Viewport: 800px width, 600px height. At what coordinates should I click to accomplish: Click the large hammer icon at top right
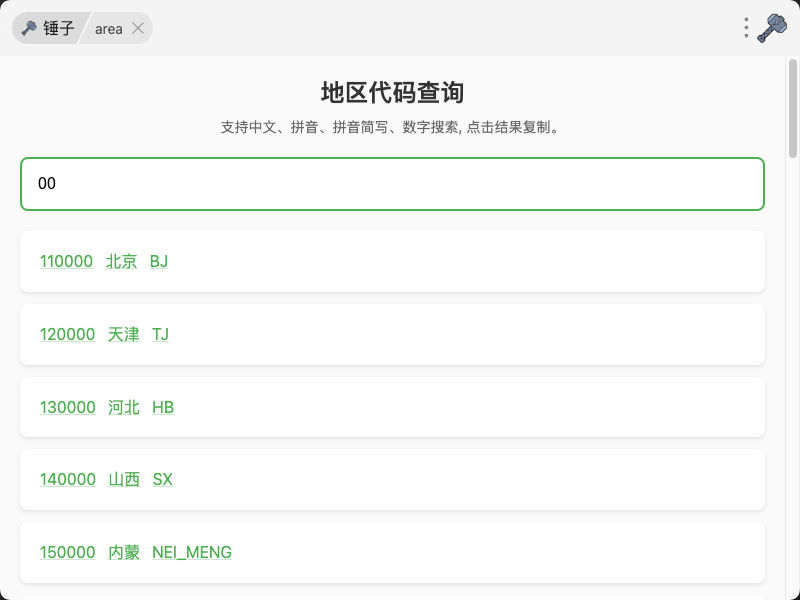tap(772, 28)
